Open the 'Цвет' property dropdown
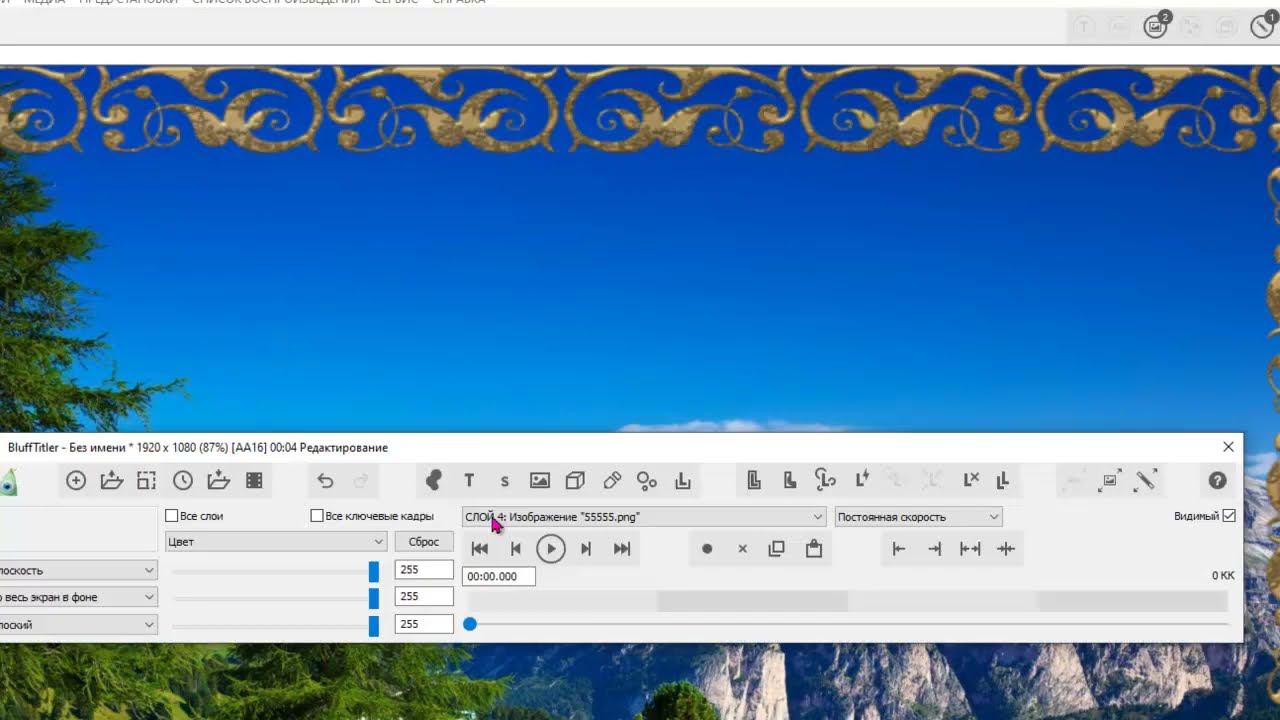The height and width of the screenshot is (720, 1280). 275,542
